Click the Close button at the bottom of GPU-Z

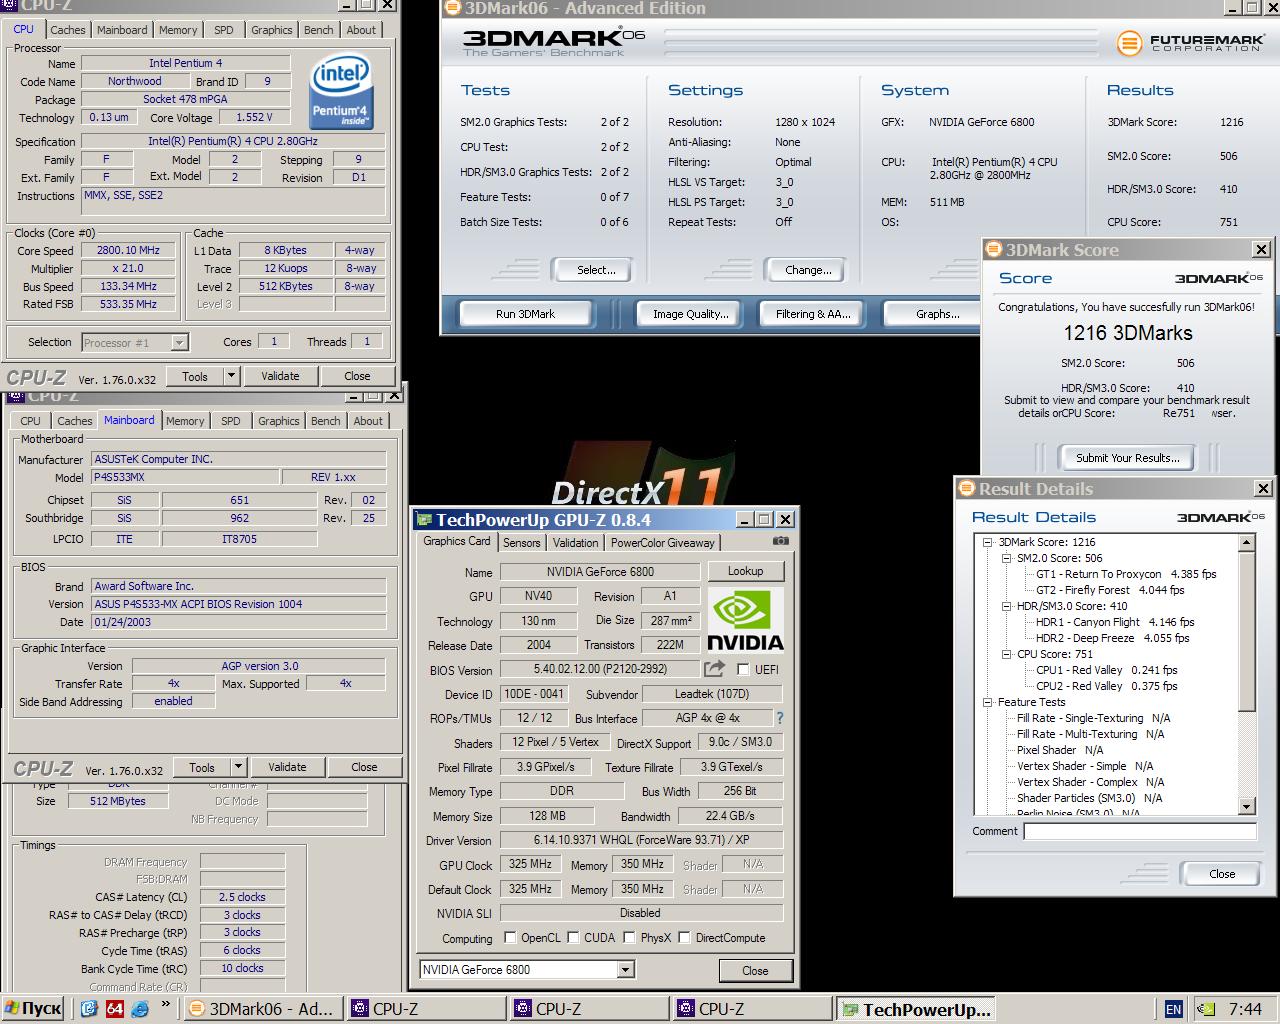coord(755,970)
